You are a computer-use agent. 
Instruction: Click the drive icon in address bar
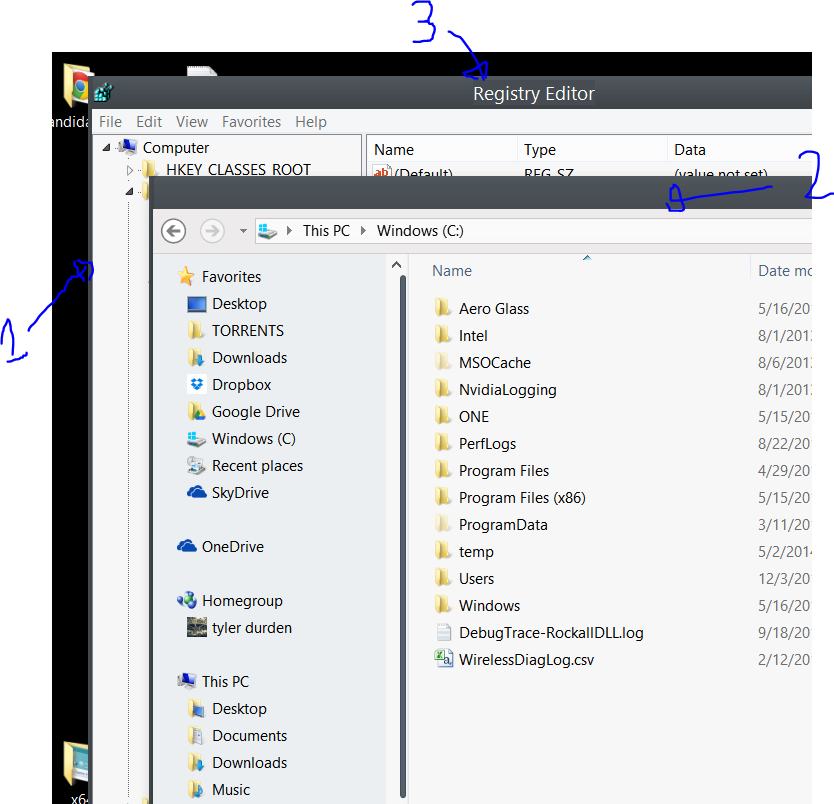(268, 231)
